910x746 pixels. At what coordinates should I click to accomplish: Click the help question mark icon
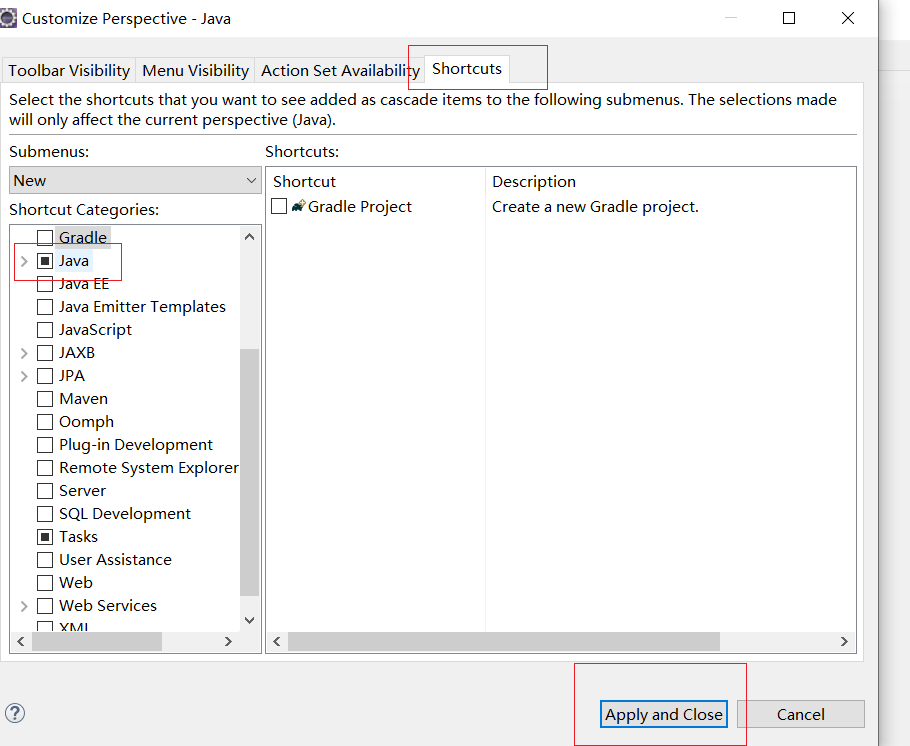15,713
